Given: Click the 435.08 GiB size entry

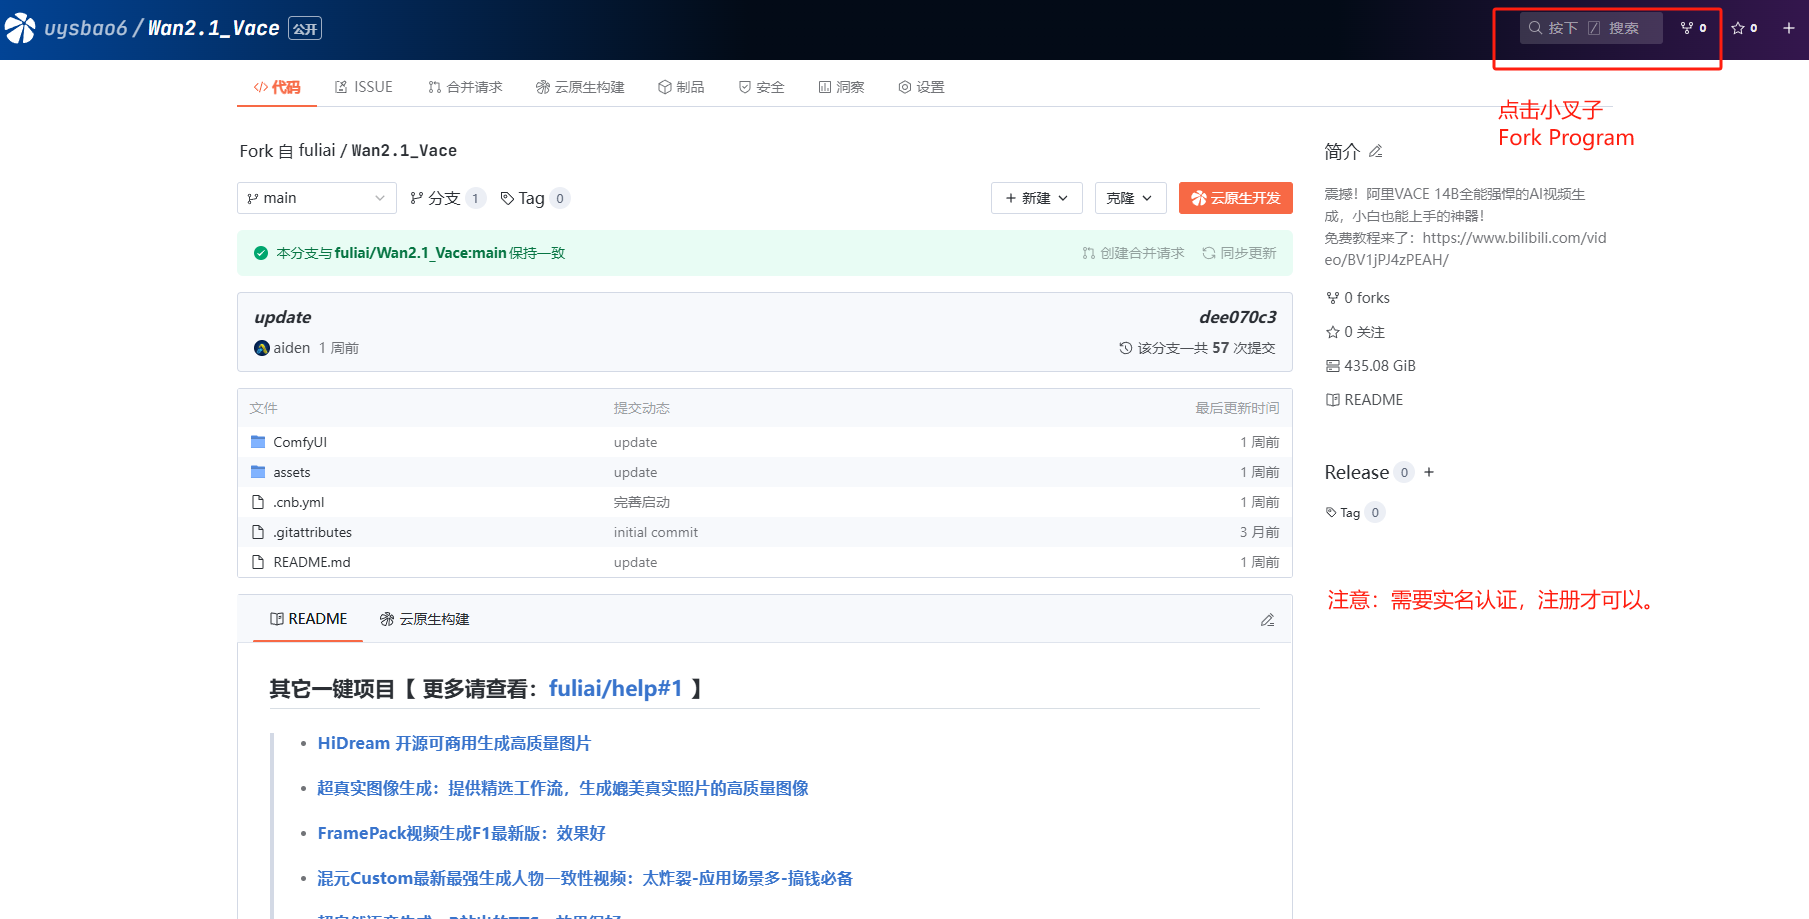Looking at the screenshot, I should pyautogui.click(x=1371, y=366).
